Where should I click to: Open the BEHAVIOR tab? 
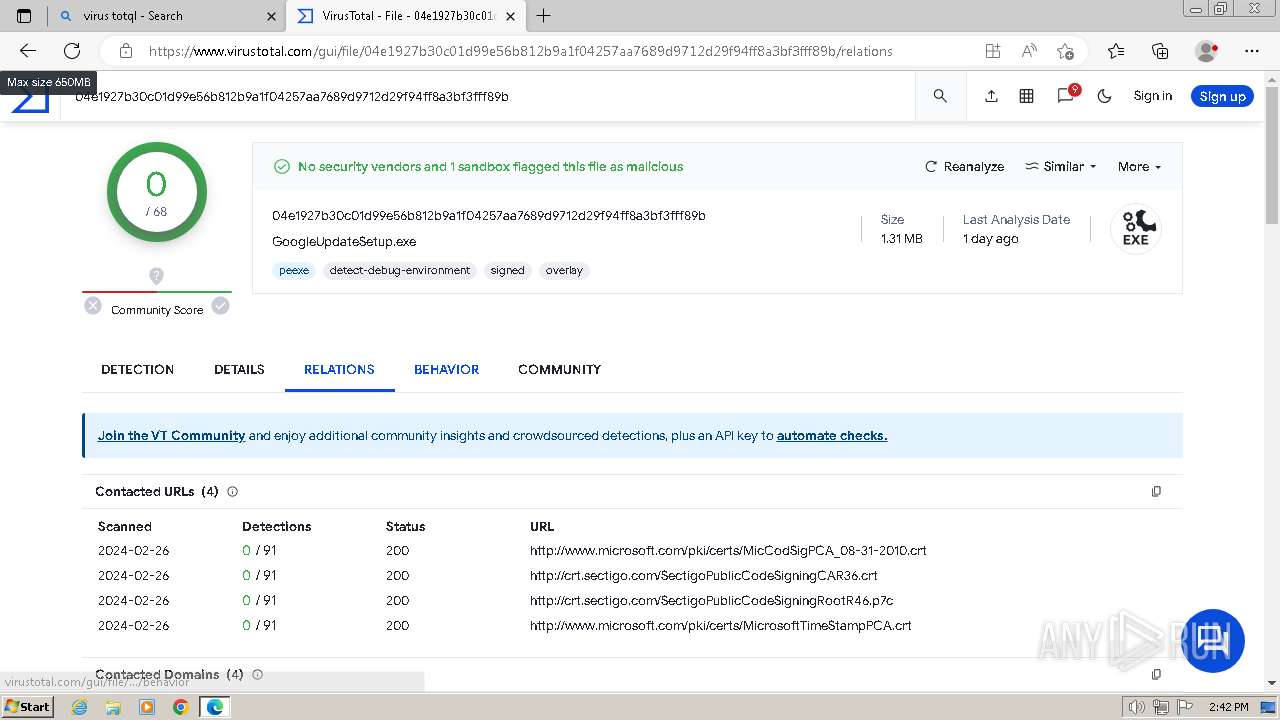click(446, 369)
